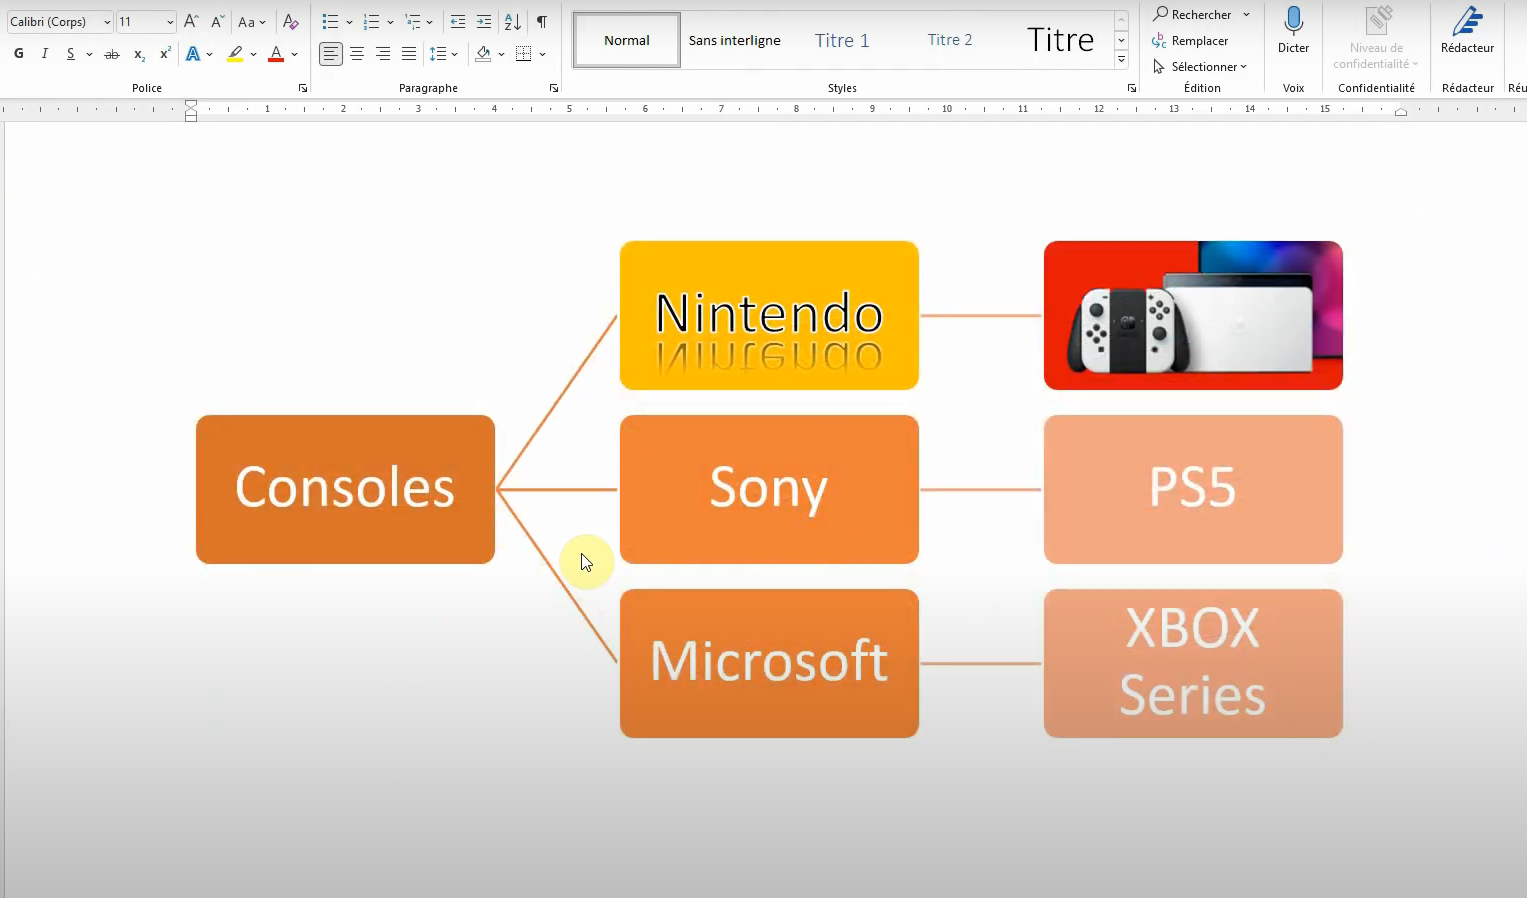1527x898 pixels.
Task: Increase the font size with grow icon
Action: pos(191,21)
